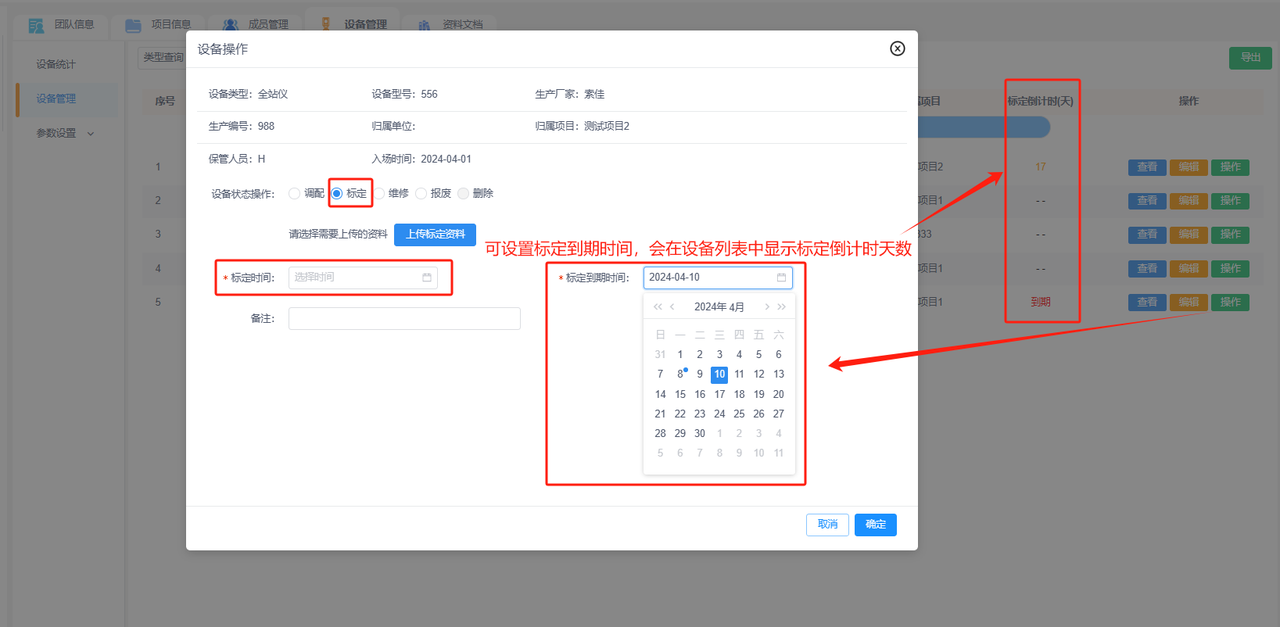Click the 备注 text input field
The height and width of the screenshot is (627, 1280).
[404, 318]
